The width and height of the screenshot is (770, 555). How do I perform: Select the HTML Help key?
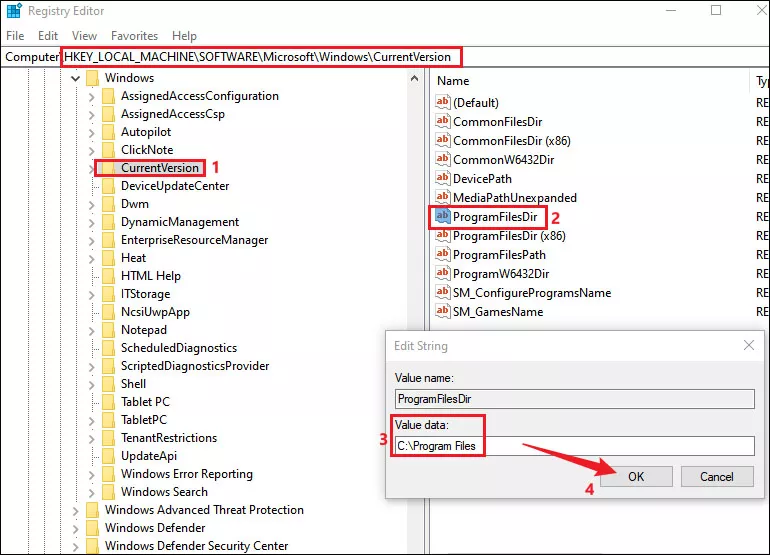point(151,276)
